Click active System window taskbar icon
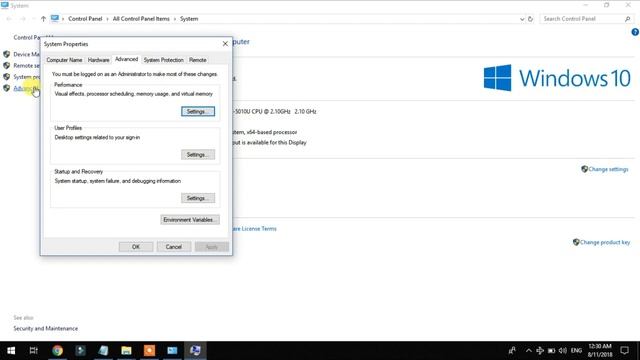The width and height of the screenshot is (640, 360). click(x=195, y=351)
